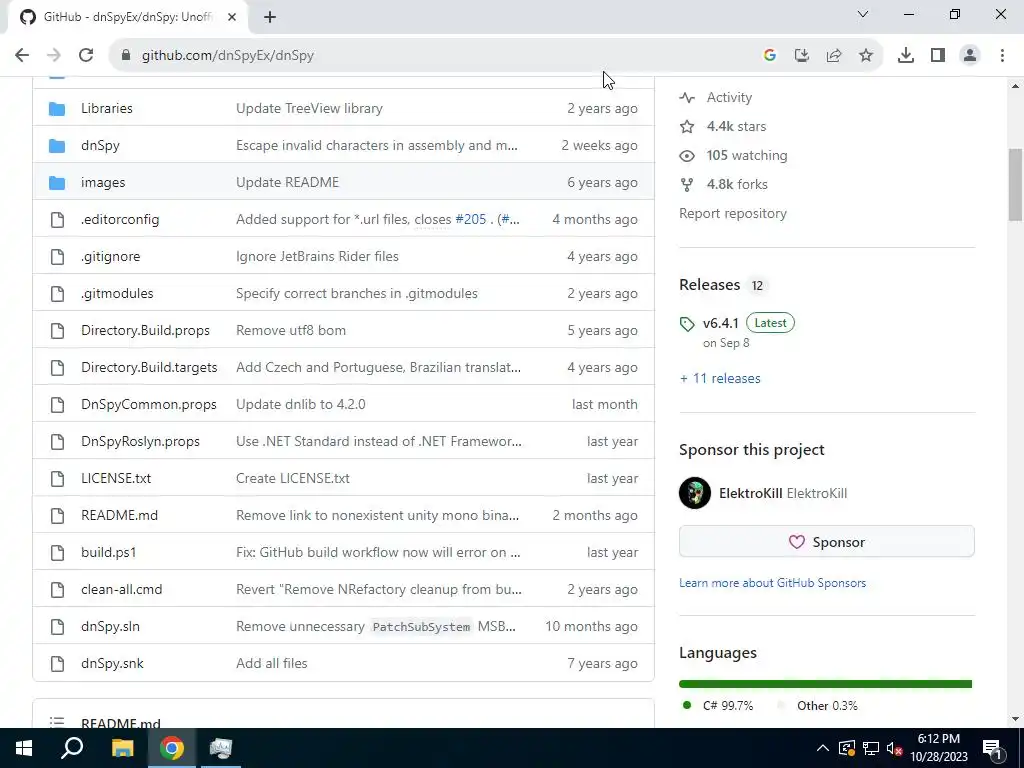Click the green C# language bar
The height and width of the screenshot is (768, 1024).
point(825,684)
